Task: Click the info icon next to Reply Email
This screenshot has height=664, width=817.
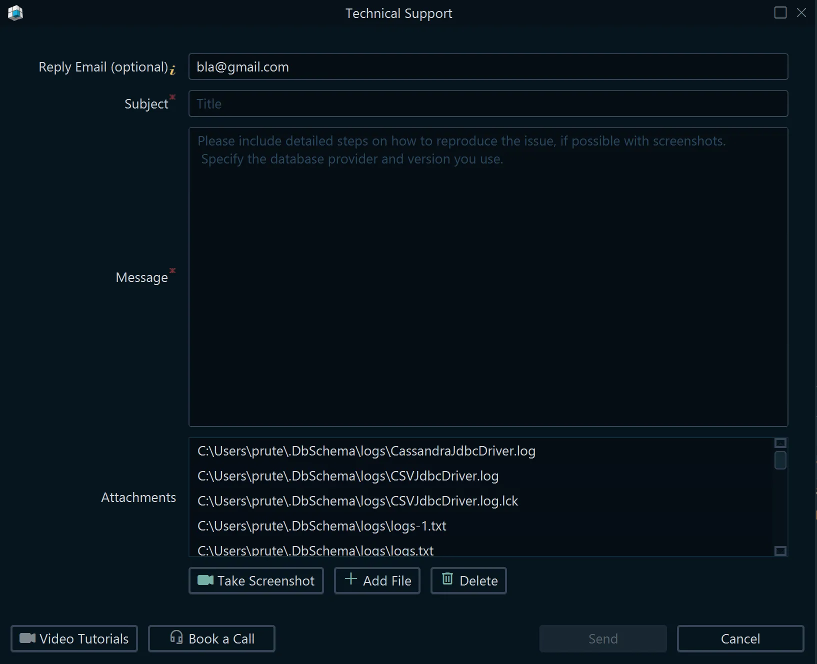Action: click(x=173, y=70)
